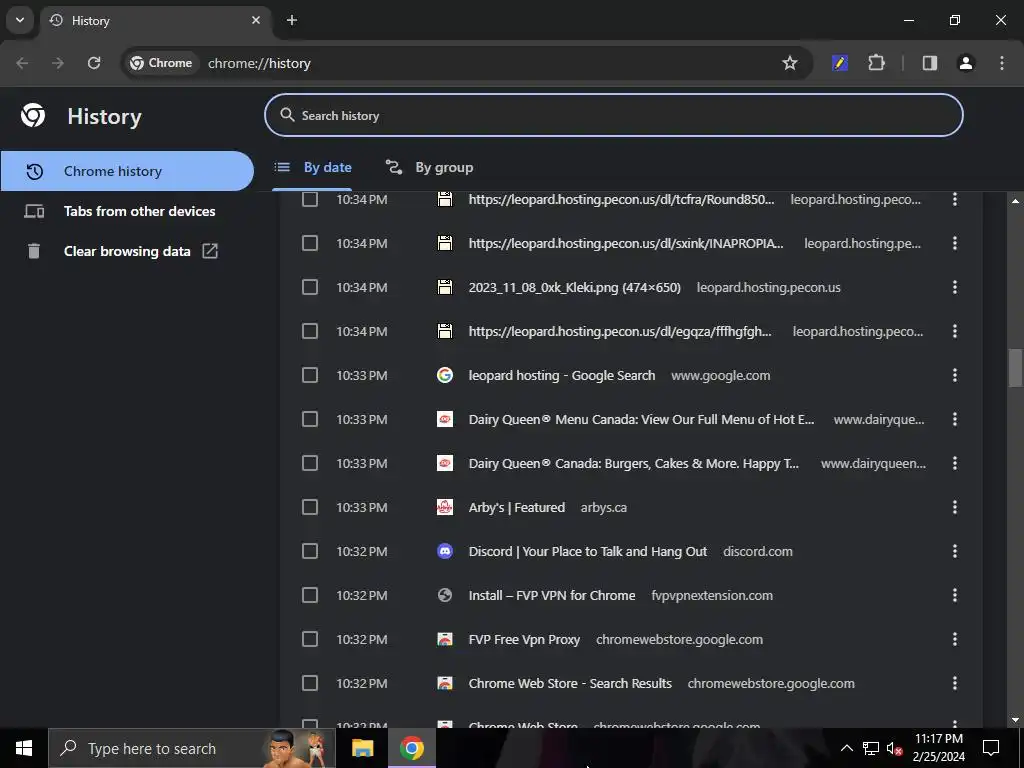
Task: Click the history list vertical scrollbar thumb
Action: pos(1015,368)
